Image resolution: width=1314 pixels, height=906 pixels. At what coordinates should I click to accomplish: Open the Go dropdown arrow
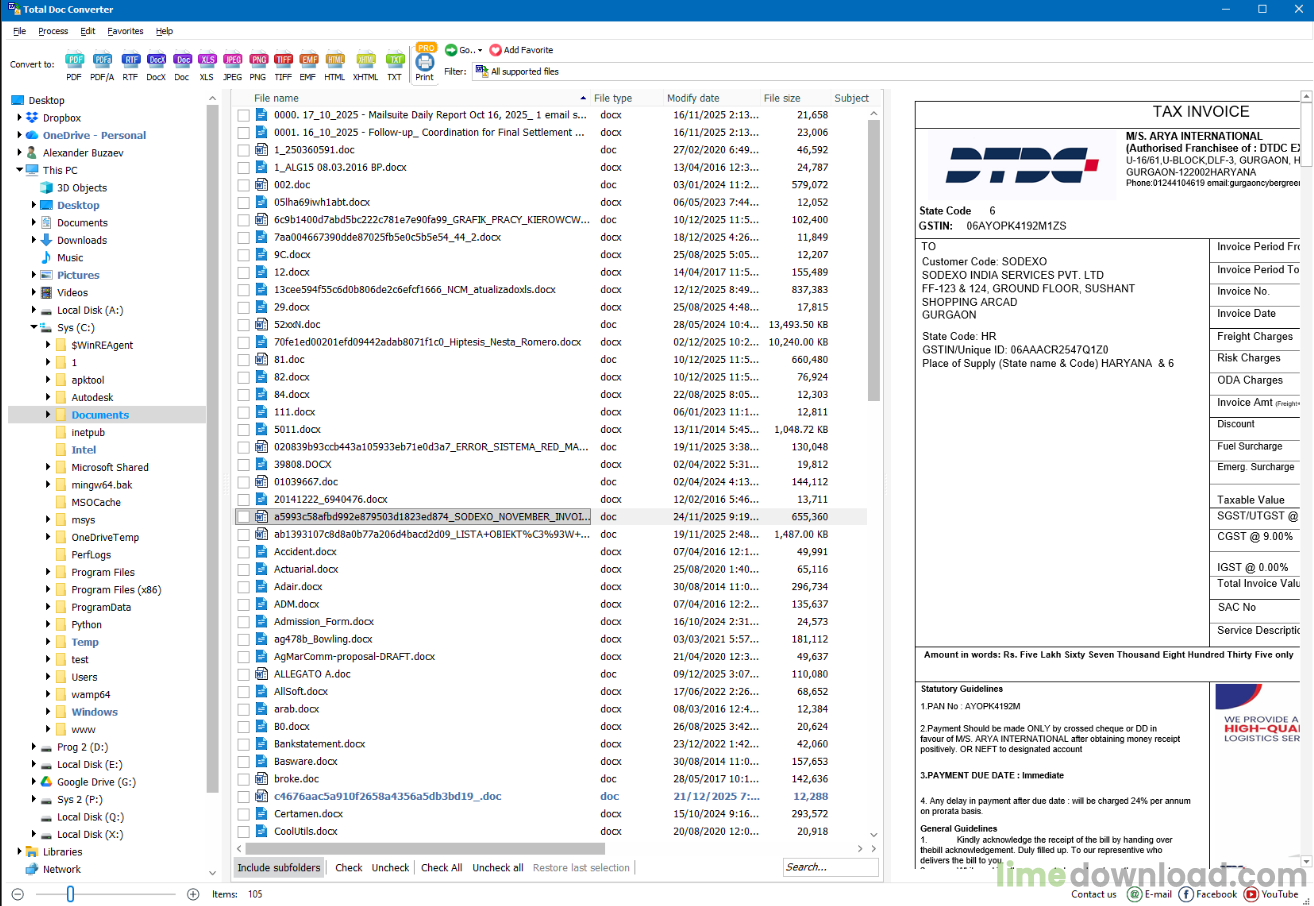coord(480,50)
